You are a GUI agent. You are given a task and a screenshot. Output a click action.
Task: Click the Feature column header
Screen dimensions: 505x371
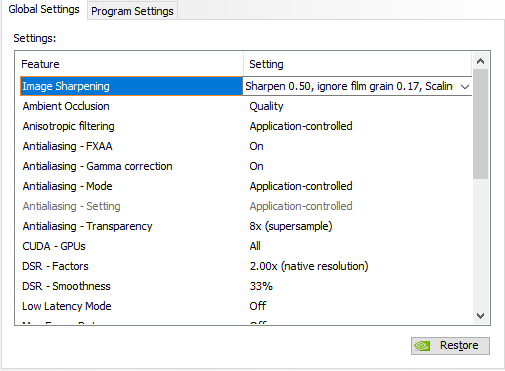coord(131,64)
